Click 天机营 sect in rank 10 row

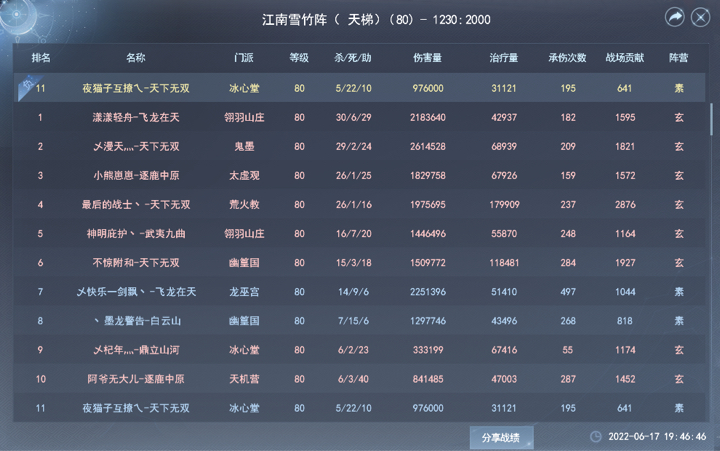(x=244, y=379)
